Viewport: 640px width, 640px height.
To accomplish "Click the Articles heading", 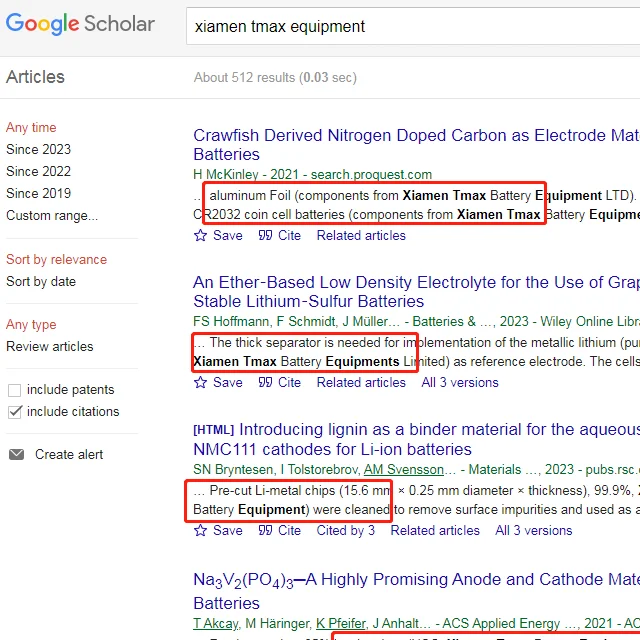I will tap(35, 77).
